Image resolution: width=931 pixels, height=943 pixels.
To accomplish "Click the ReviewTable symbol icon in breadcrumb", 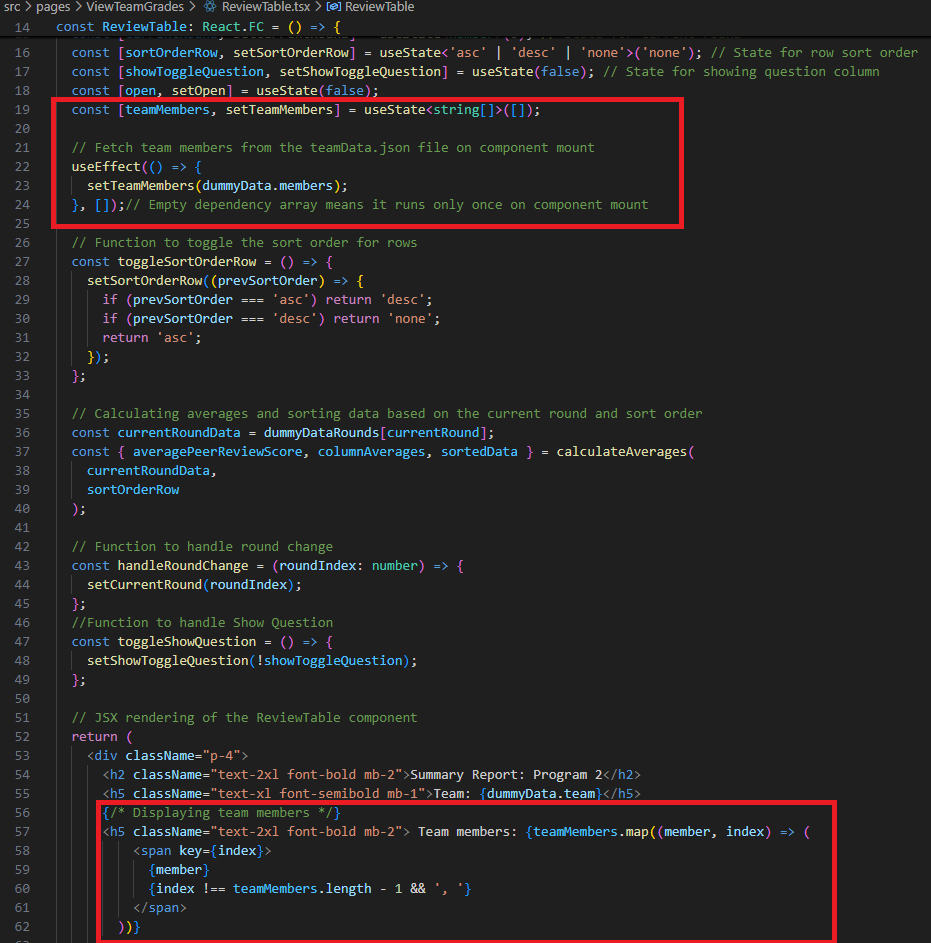I will [333, 7].
